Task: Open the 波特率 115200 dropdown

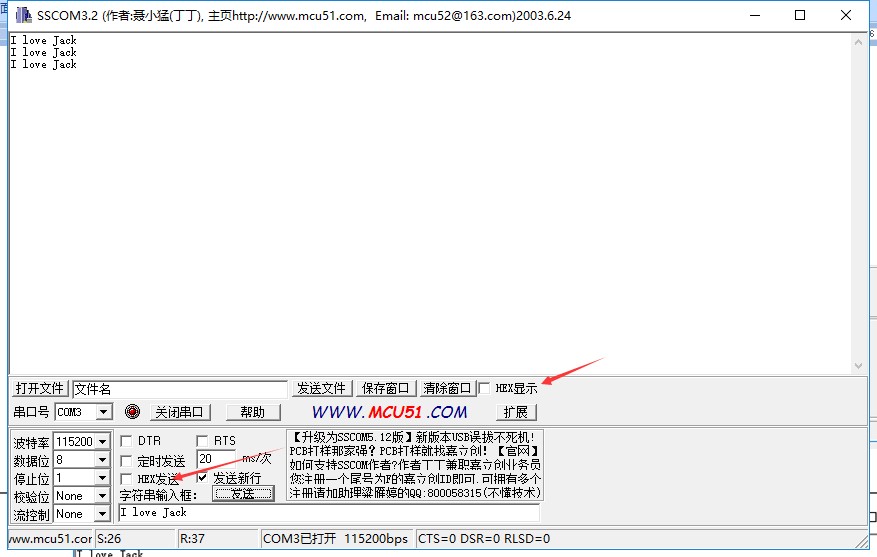Action: click(102, 442)
